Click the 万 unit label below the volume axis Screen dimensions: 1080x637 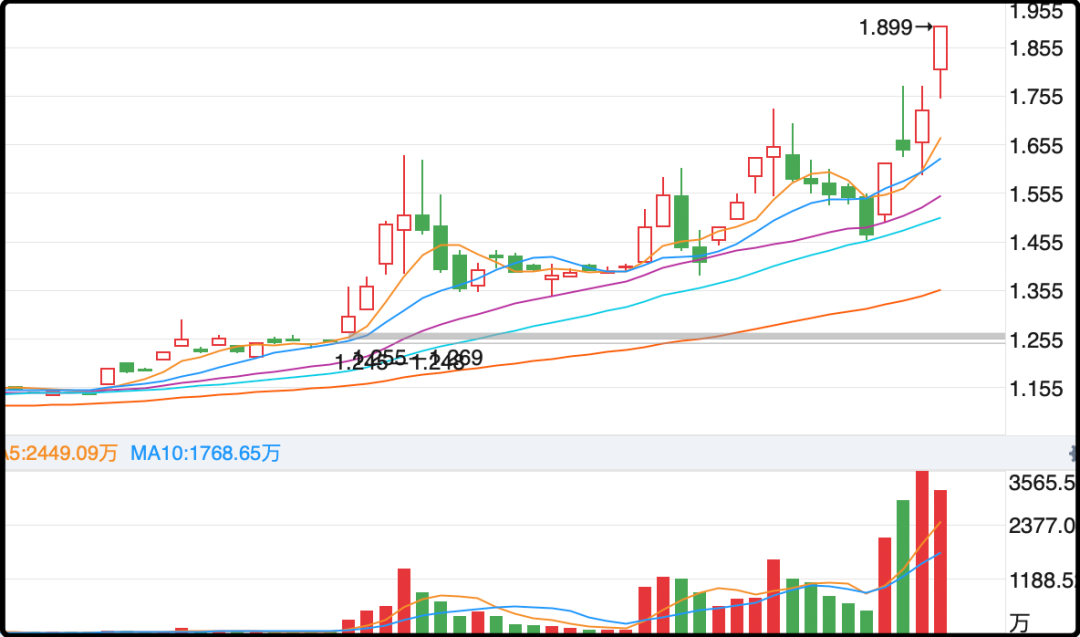pyautogui.click(x=1018, y=623)
